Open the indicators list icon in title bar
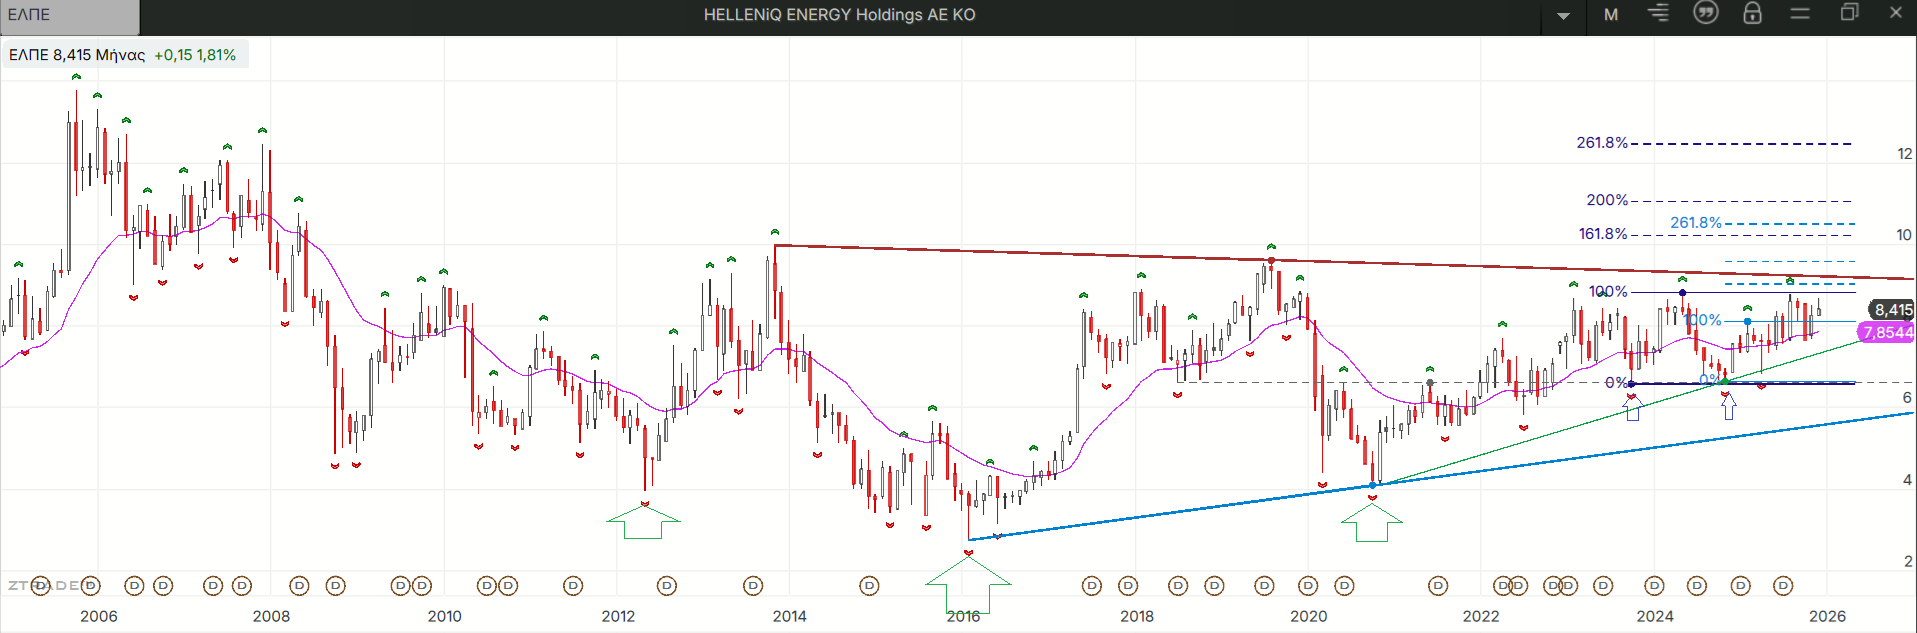This screenshot has height=633, width=1917. tap(1658, 13)
